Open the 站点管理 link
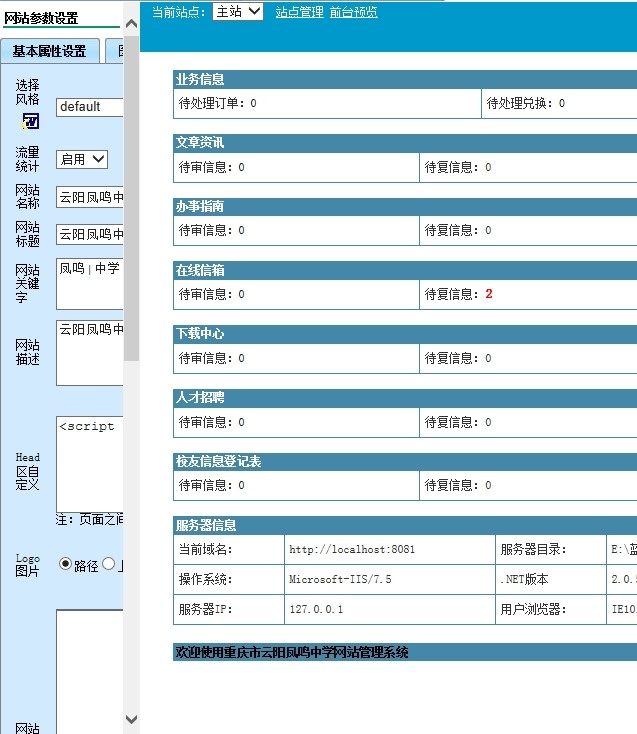Image resolution: width=637 pixels, height=734 pixels. click(299, 12)
